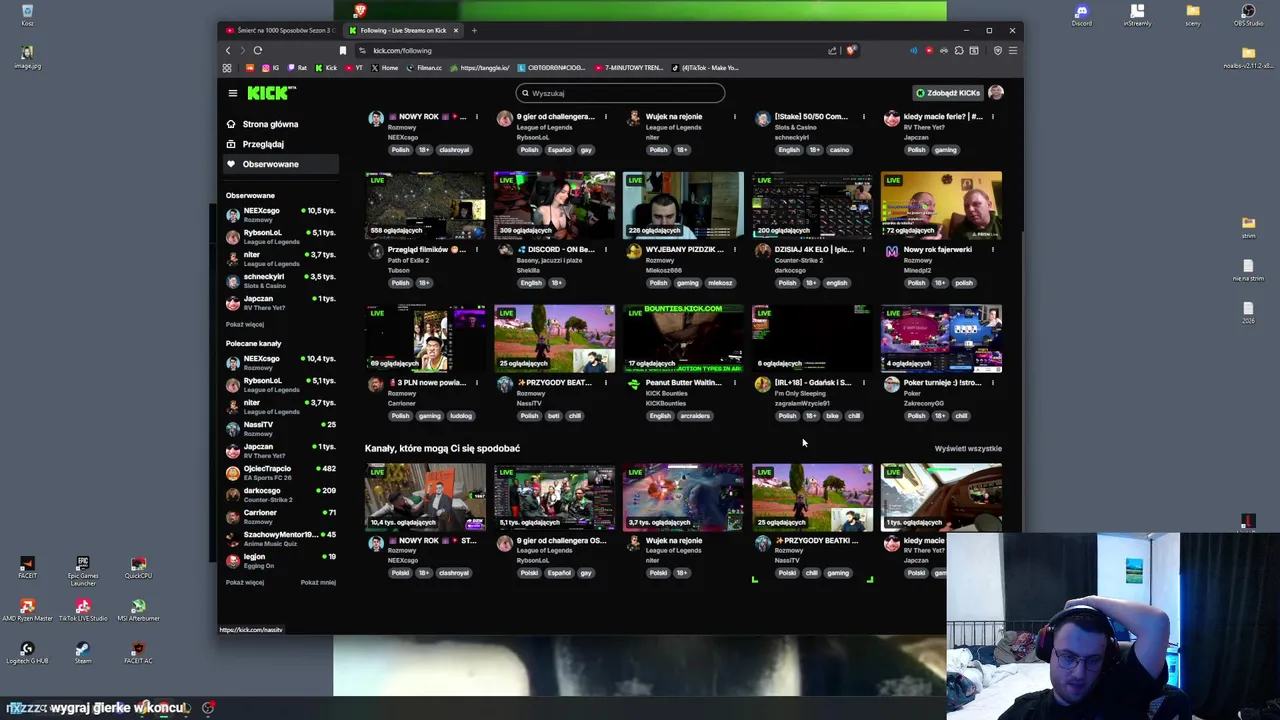The width and height of the screenshot is (1280, 720).
Task: Open the Steam desktop shortcut
Action: point(83,653)
